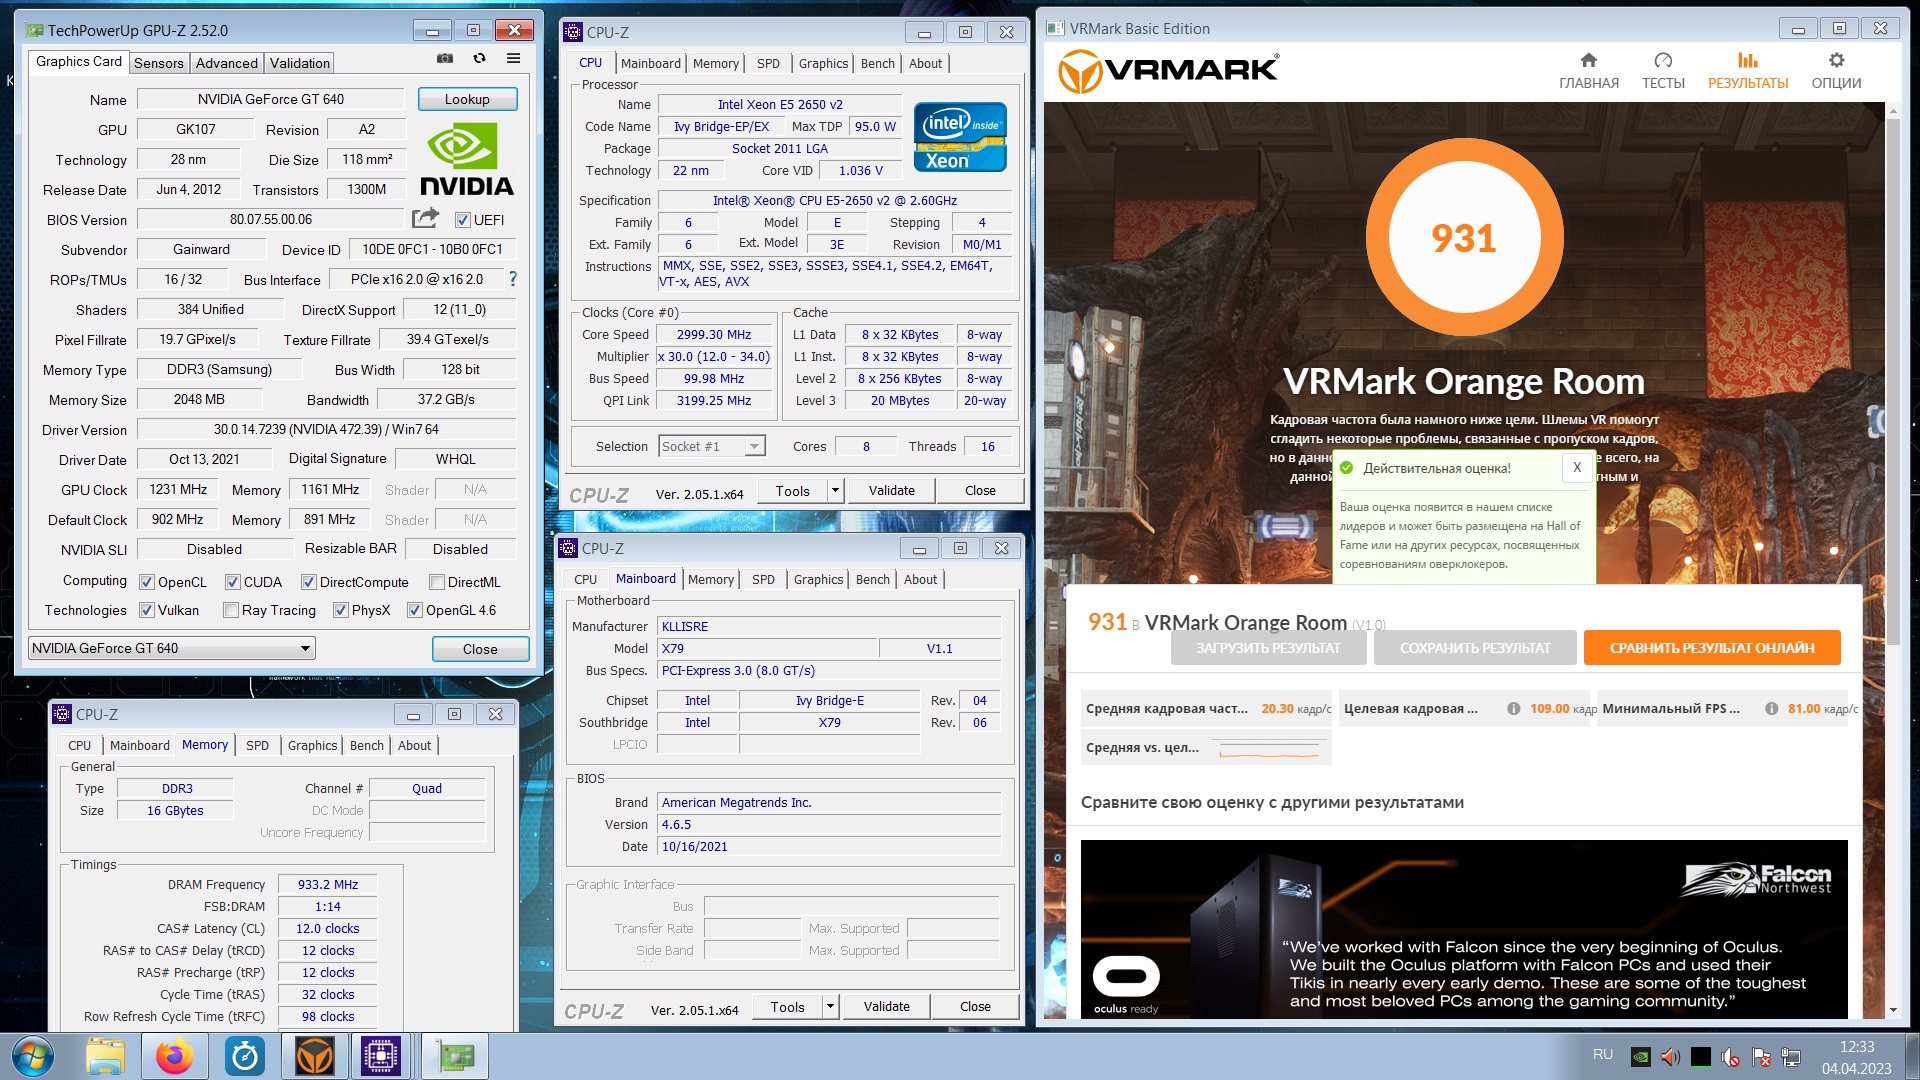Toggle UEFI checkbox
Screen dimensions: 1920x1080
(462, 220)
